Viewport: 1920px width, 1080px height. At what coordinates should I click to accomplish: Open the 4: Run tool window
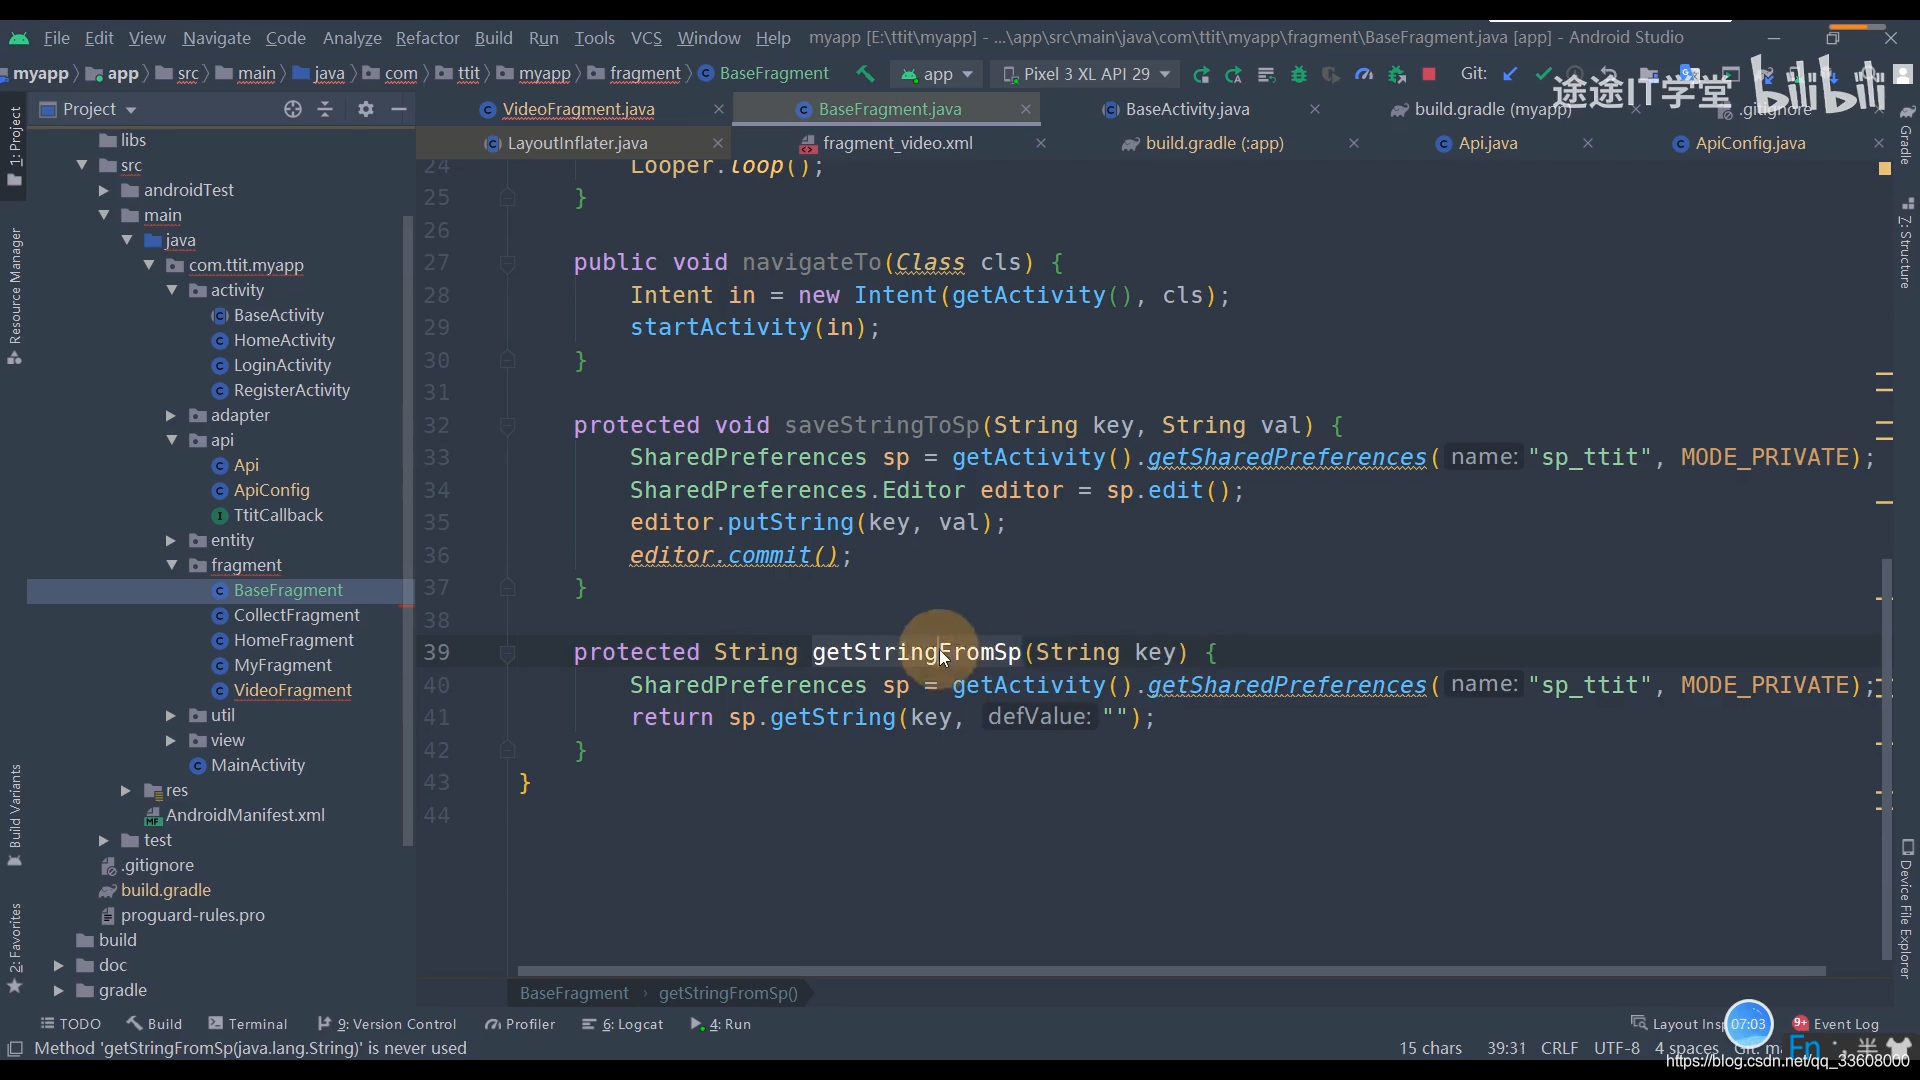coord(720,1024)
